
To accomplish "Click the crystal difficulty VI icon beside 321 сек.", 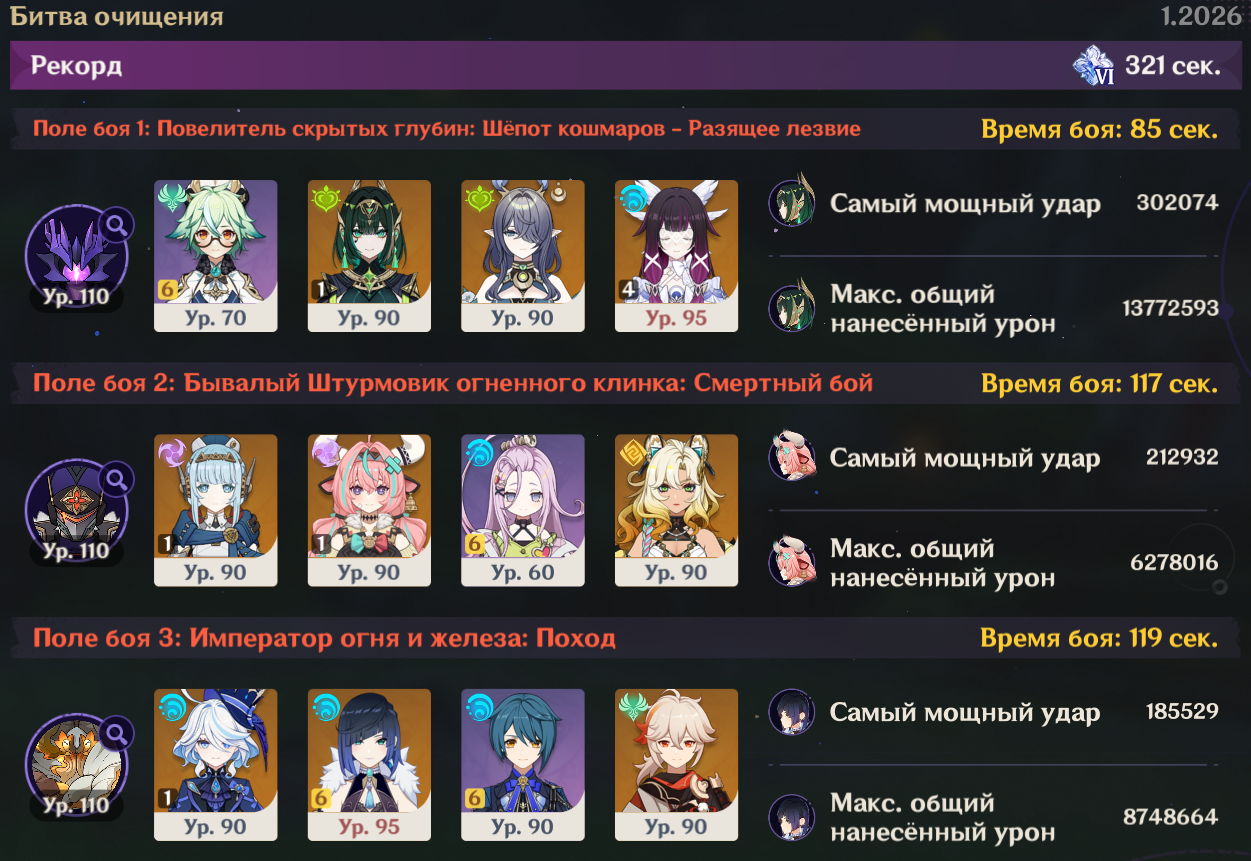I will coord(1094,67).
